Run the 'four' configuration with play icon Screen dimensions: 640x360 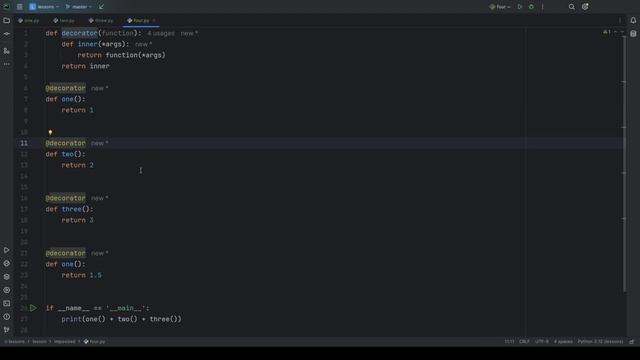point(520,7)
